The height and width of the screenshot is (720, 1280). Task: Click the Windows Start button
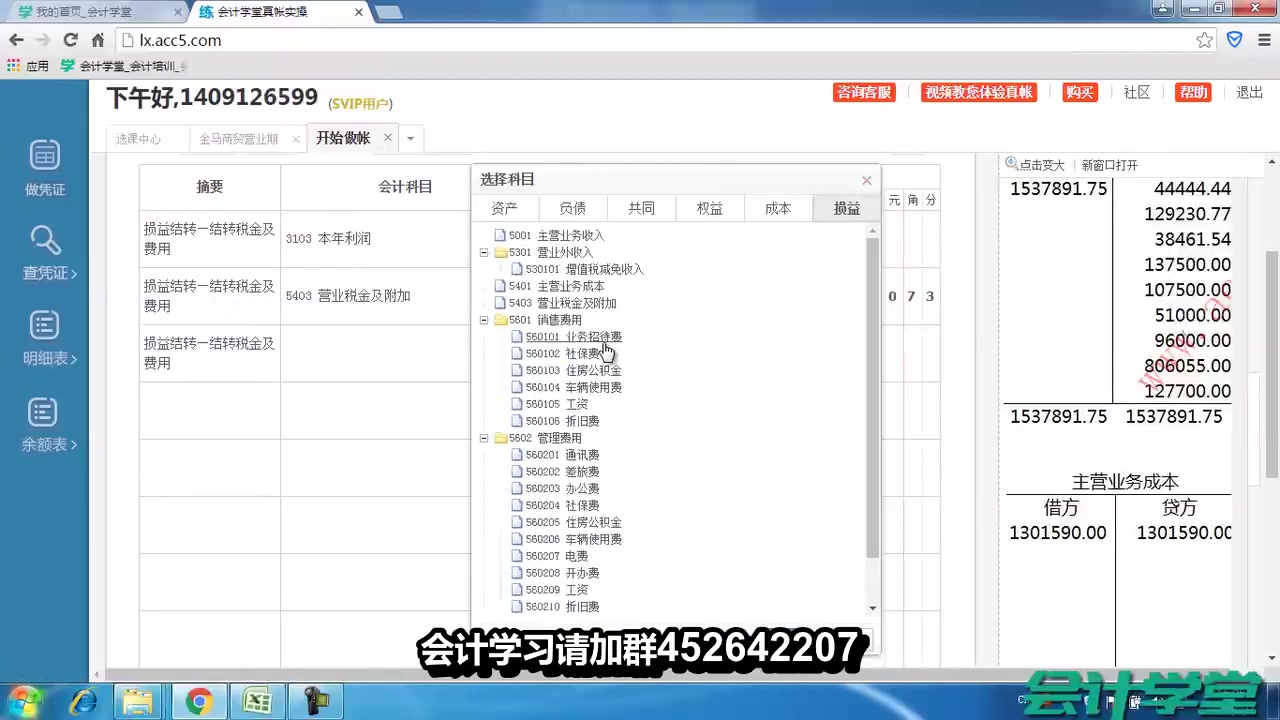[x=24, y=702]
